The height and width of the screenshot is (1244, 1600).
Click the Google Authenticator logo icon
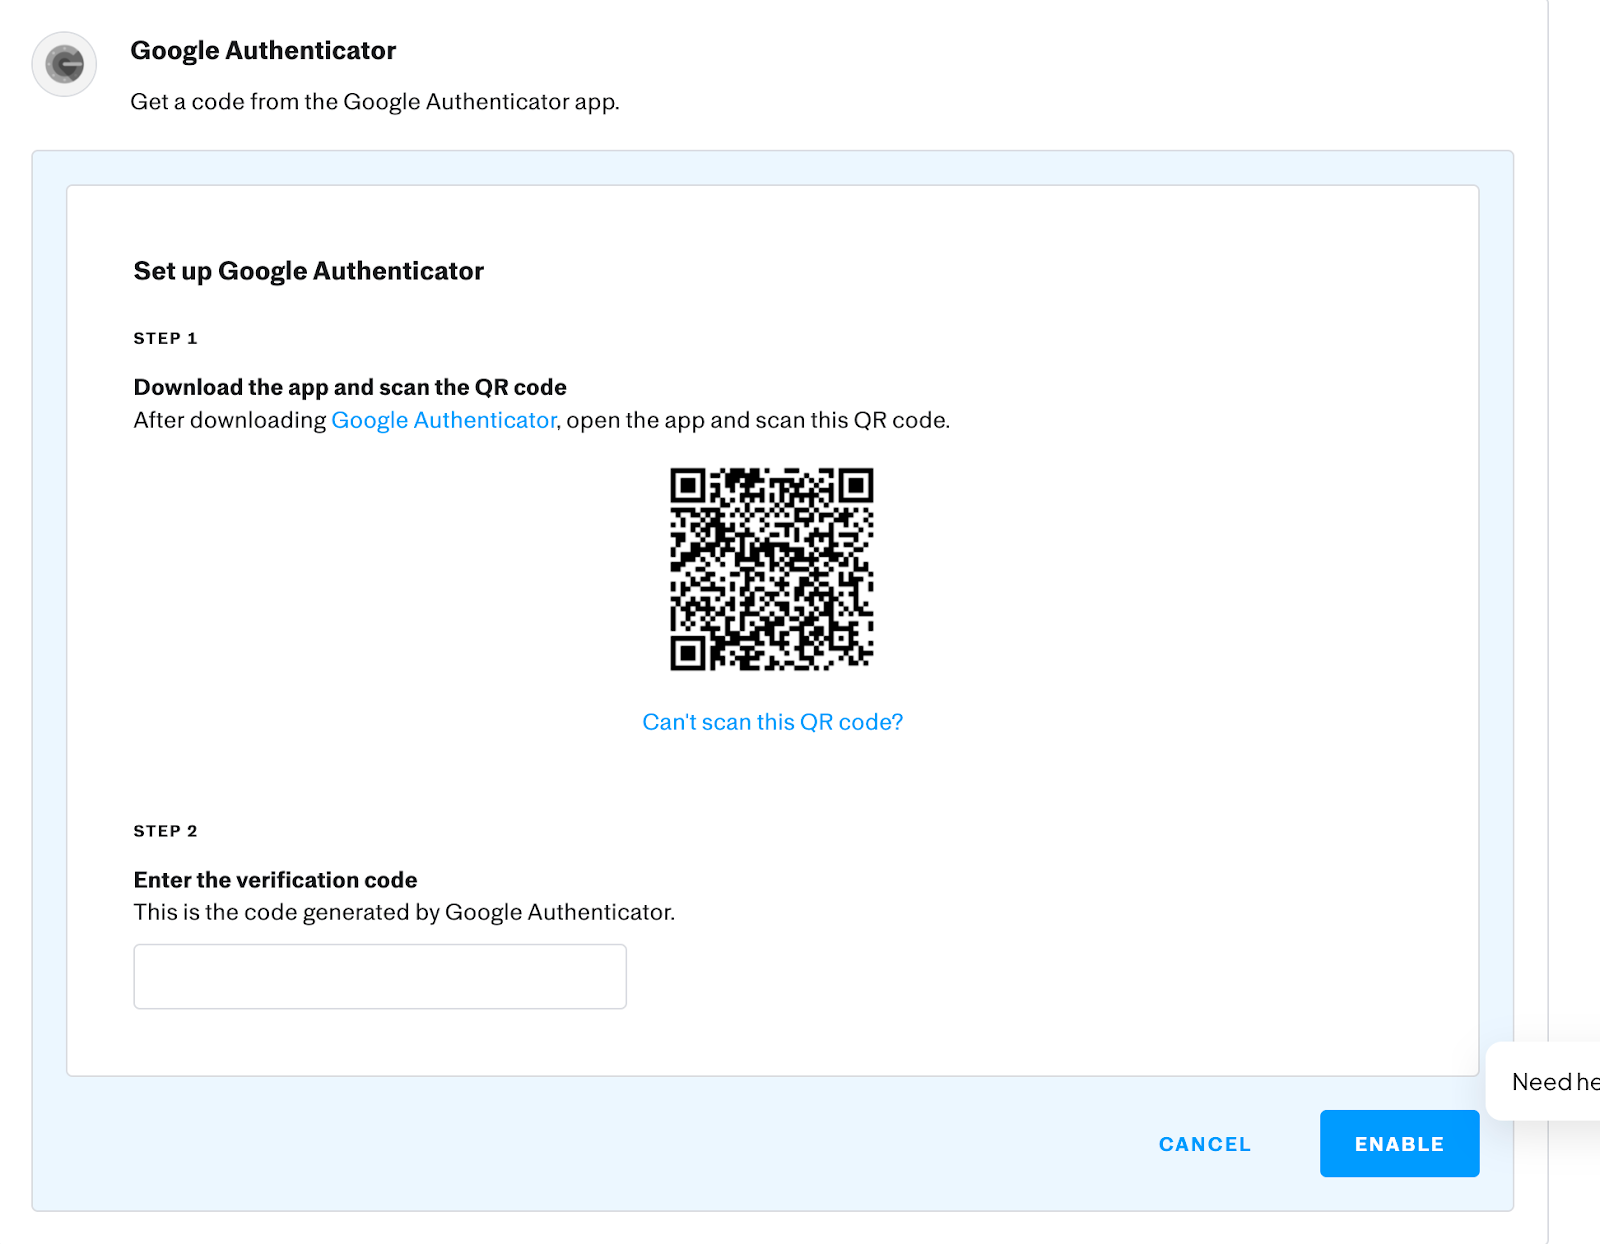[64, 64]
